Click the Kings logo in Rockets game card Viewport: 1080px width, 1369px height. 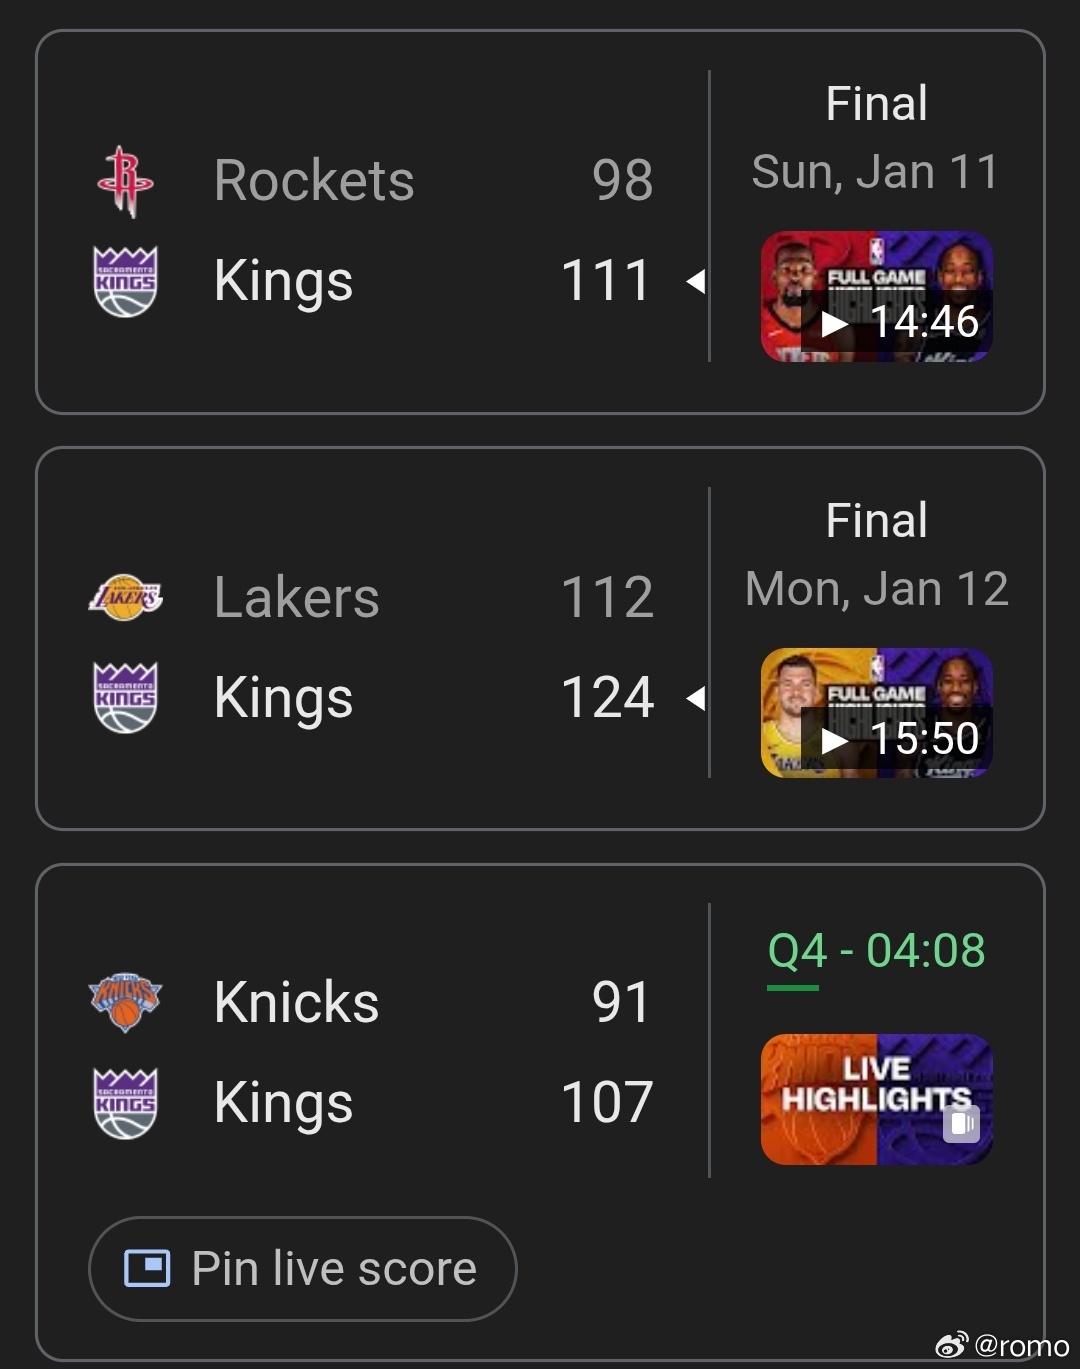(x=125, y=281)
